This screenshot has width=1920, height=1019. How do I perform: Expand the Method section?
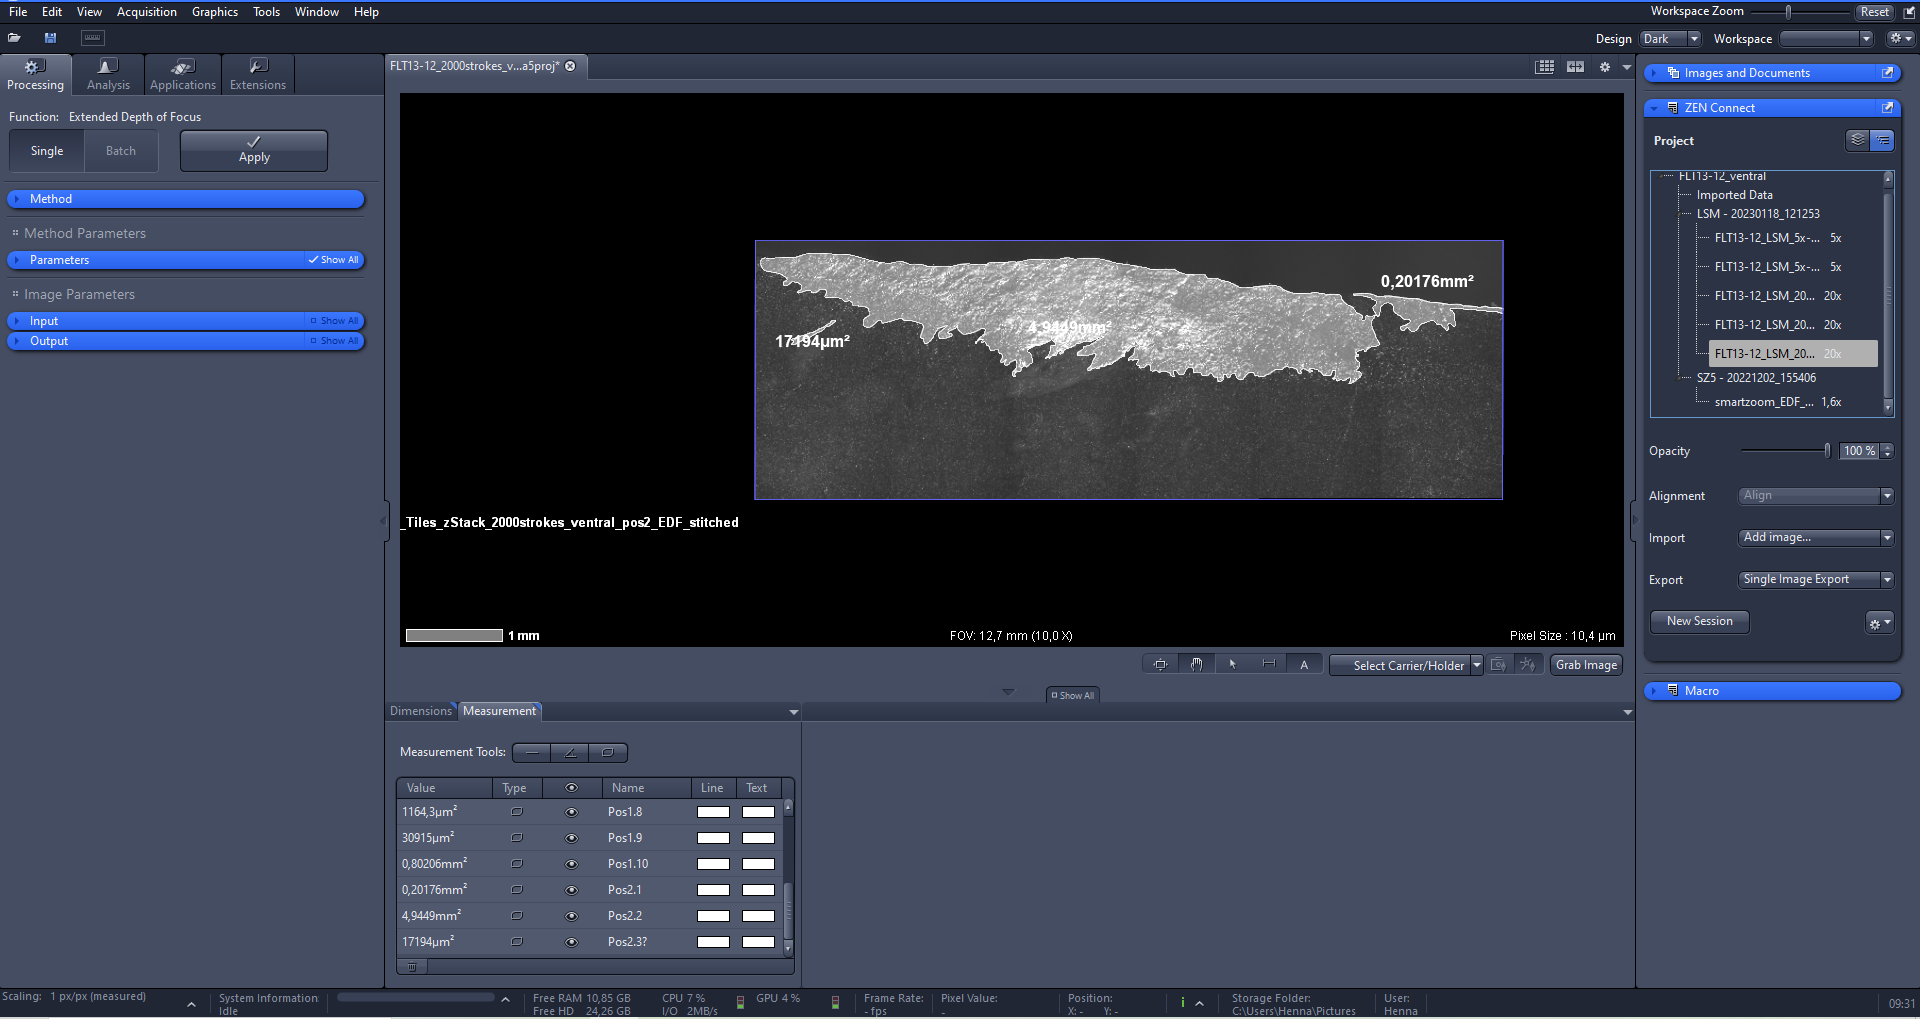pos(185,199)
